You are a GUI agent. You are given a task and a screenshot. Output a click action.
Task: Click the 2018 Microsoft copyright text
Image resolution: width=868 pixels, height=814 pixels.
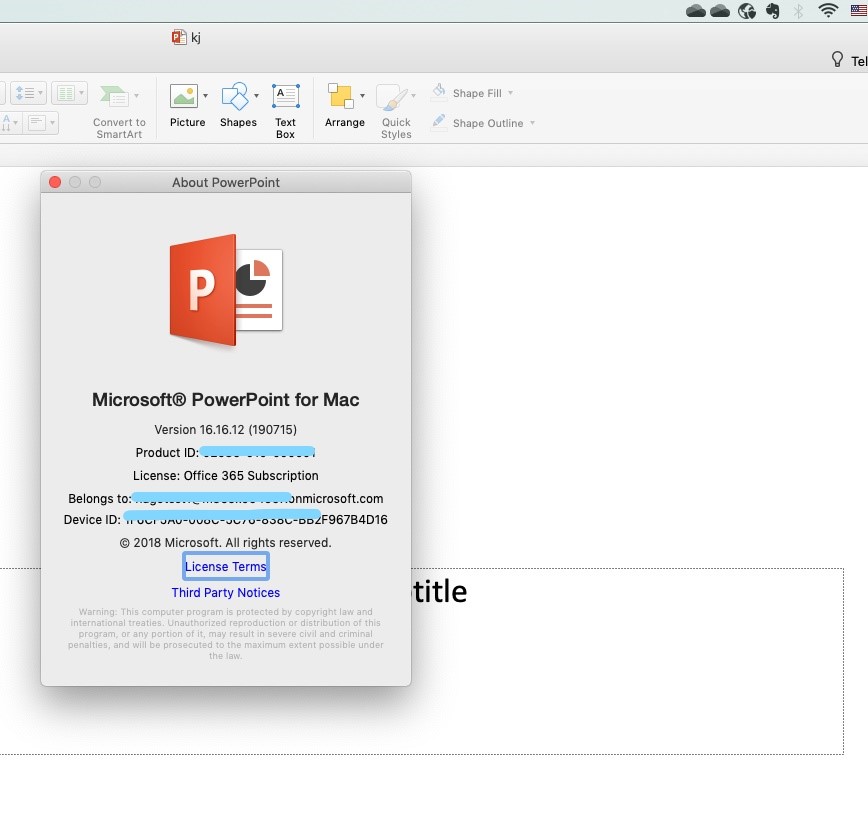(x=225, y=543)
